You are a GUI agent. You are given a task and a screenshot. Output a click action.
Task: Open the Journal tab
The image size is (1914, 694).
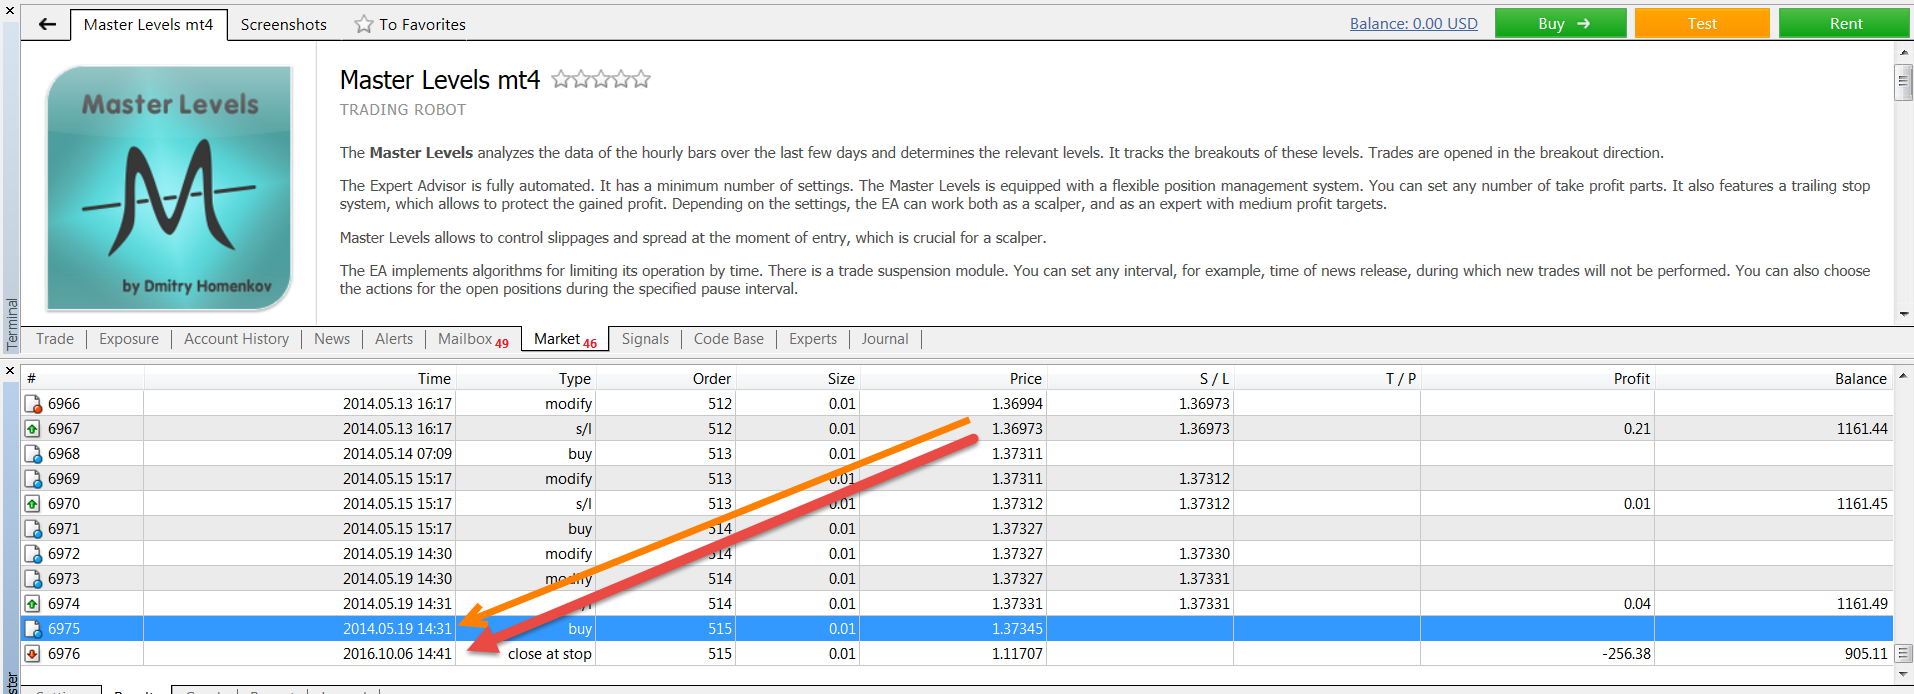pos(885,339)
